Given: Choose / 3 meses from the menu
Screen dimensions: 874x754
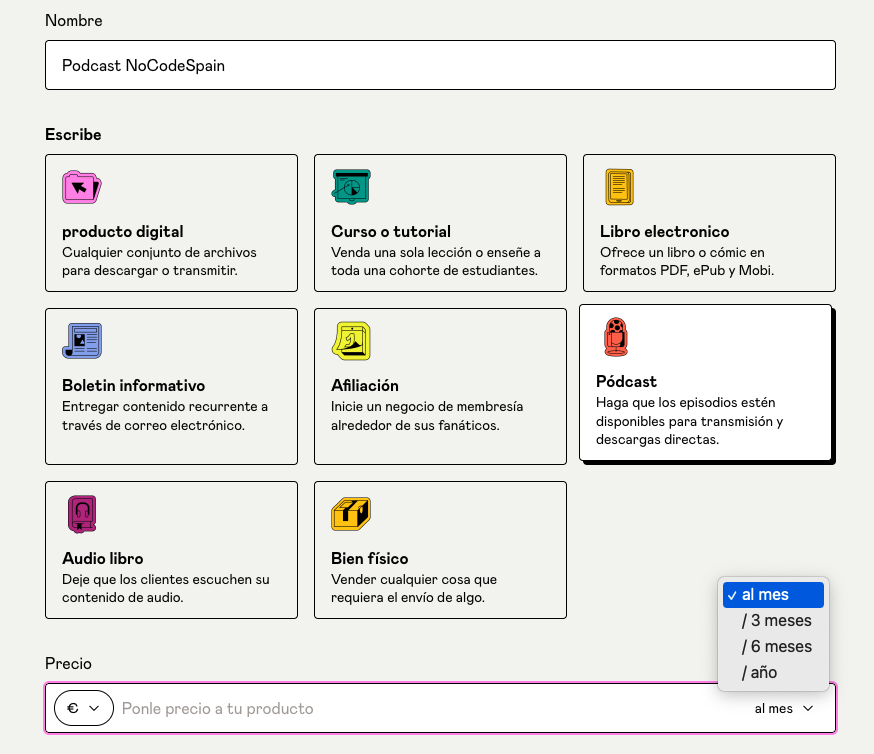Looking at the screenshot, I should [773, 620].
